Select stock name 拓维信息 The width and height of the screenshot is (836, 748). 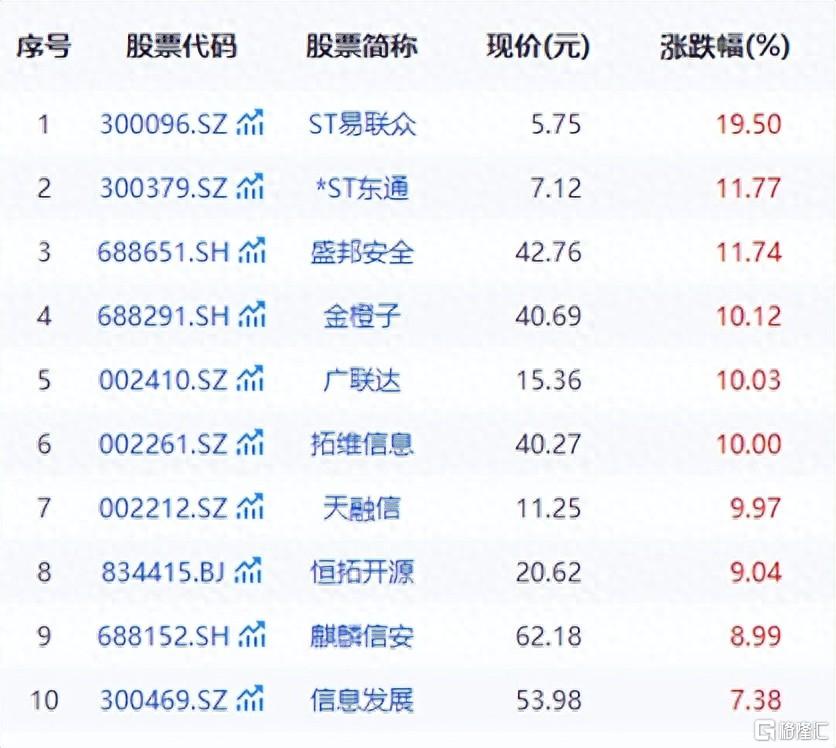tap(362, 444)
